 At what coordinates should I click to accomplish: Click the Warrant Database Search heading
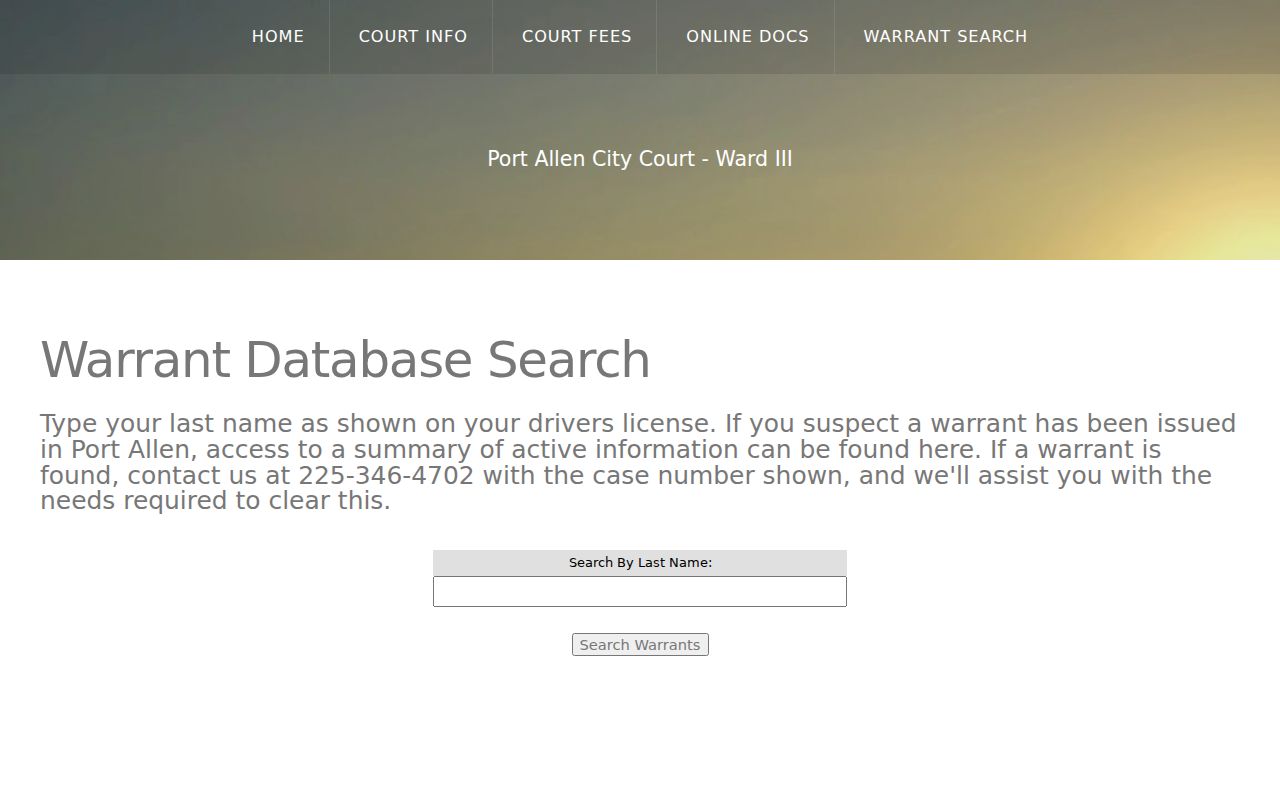click(345, 360)
